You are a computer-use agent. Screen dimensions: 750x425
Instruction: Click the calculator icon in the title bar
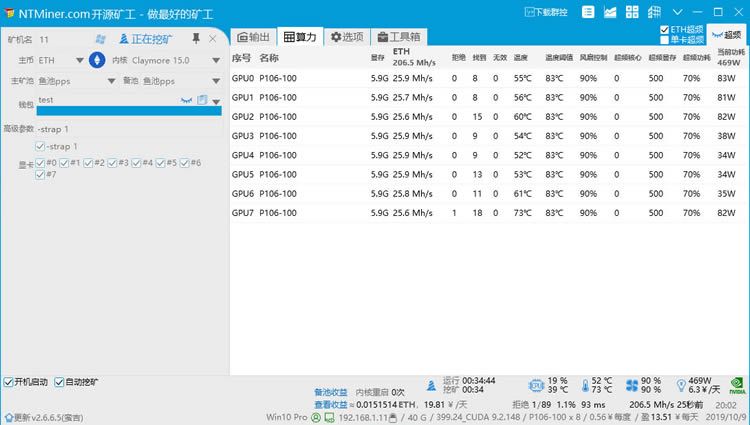[654, 12]
